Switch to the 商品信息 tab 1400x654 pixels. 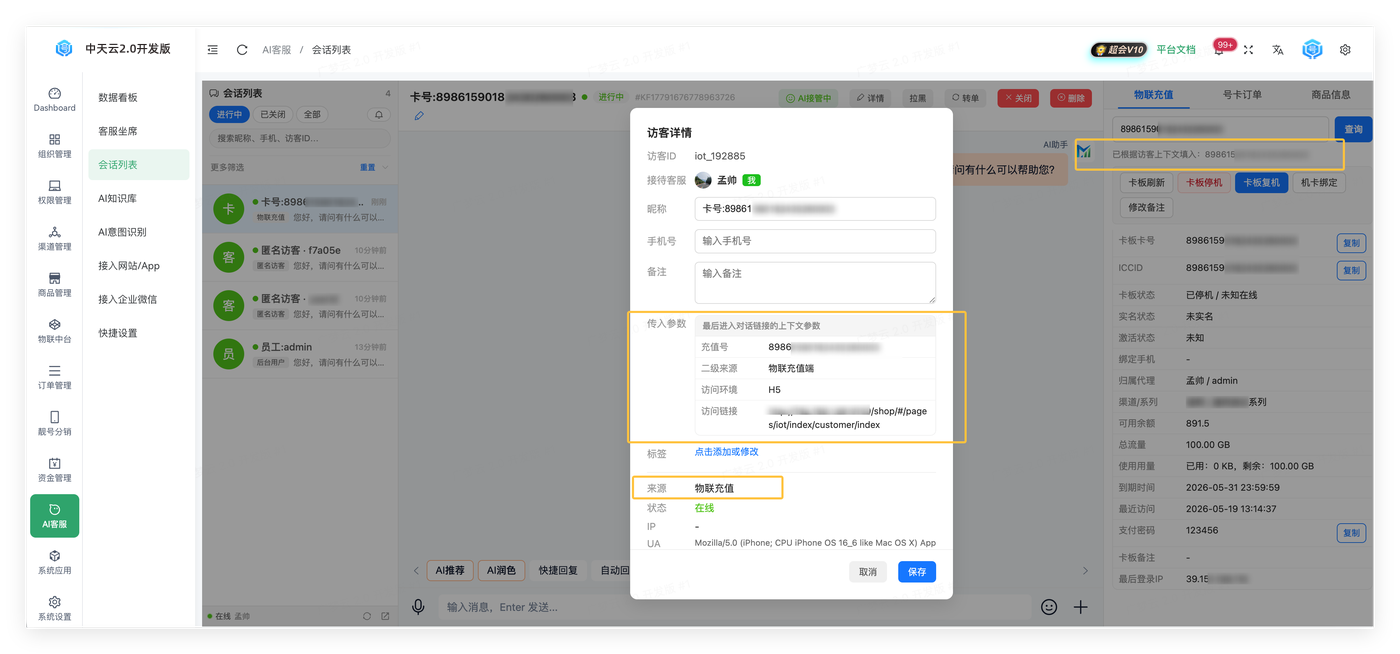tap(1330, 94)
